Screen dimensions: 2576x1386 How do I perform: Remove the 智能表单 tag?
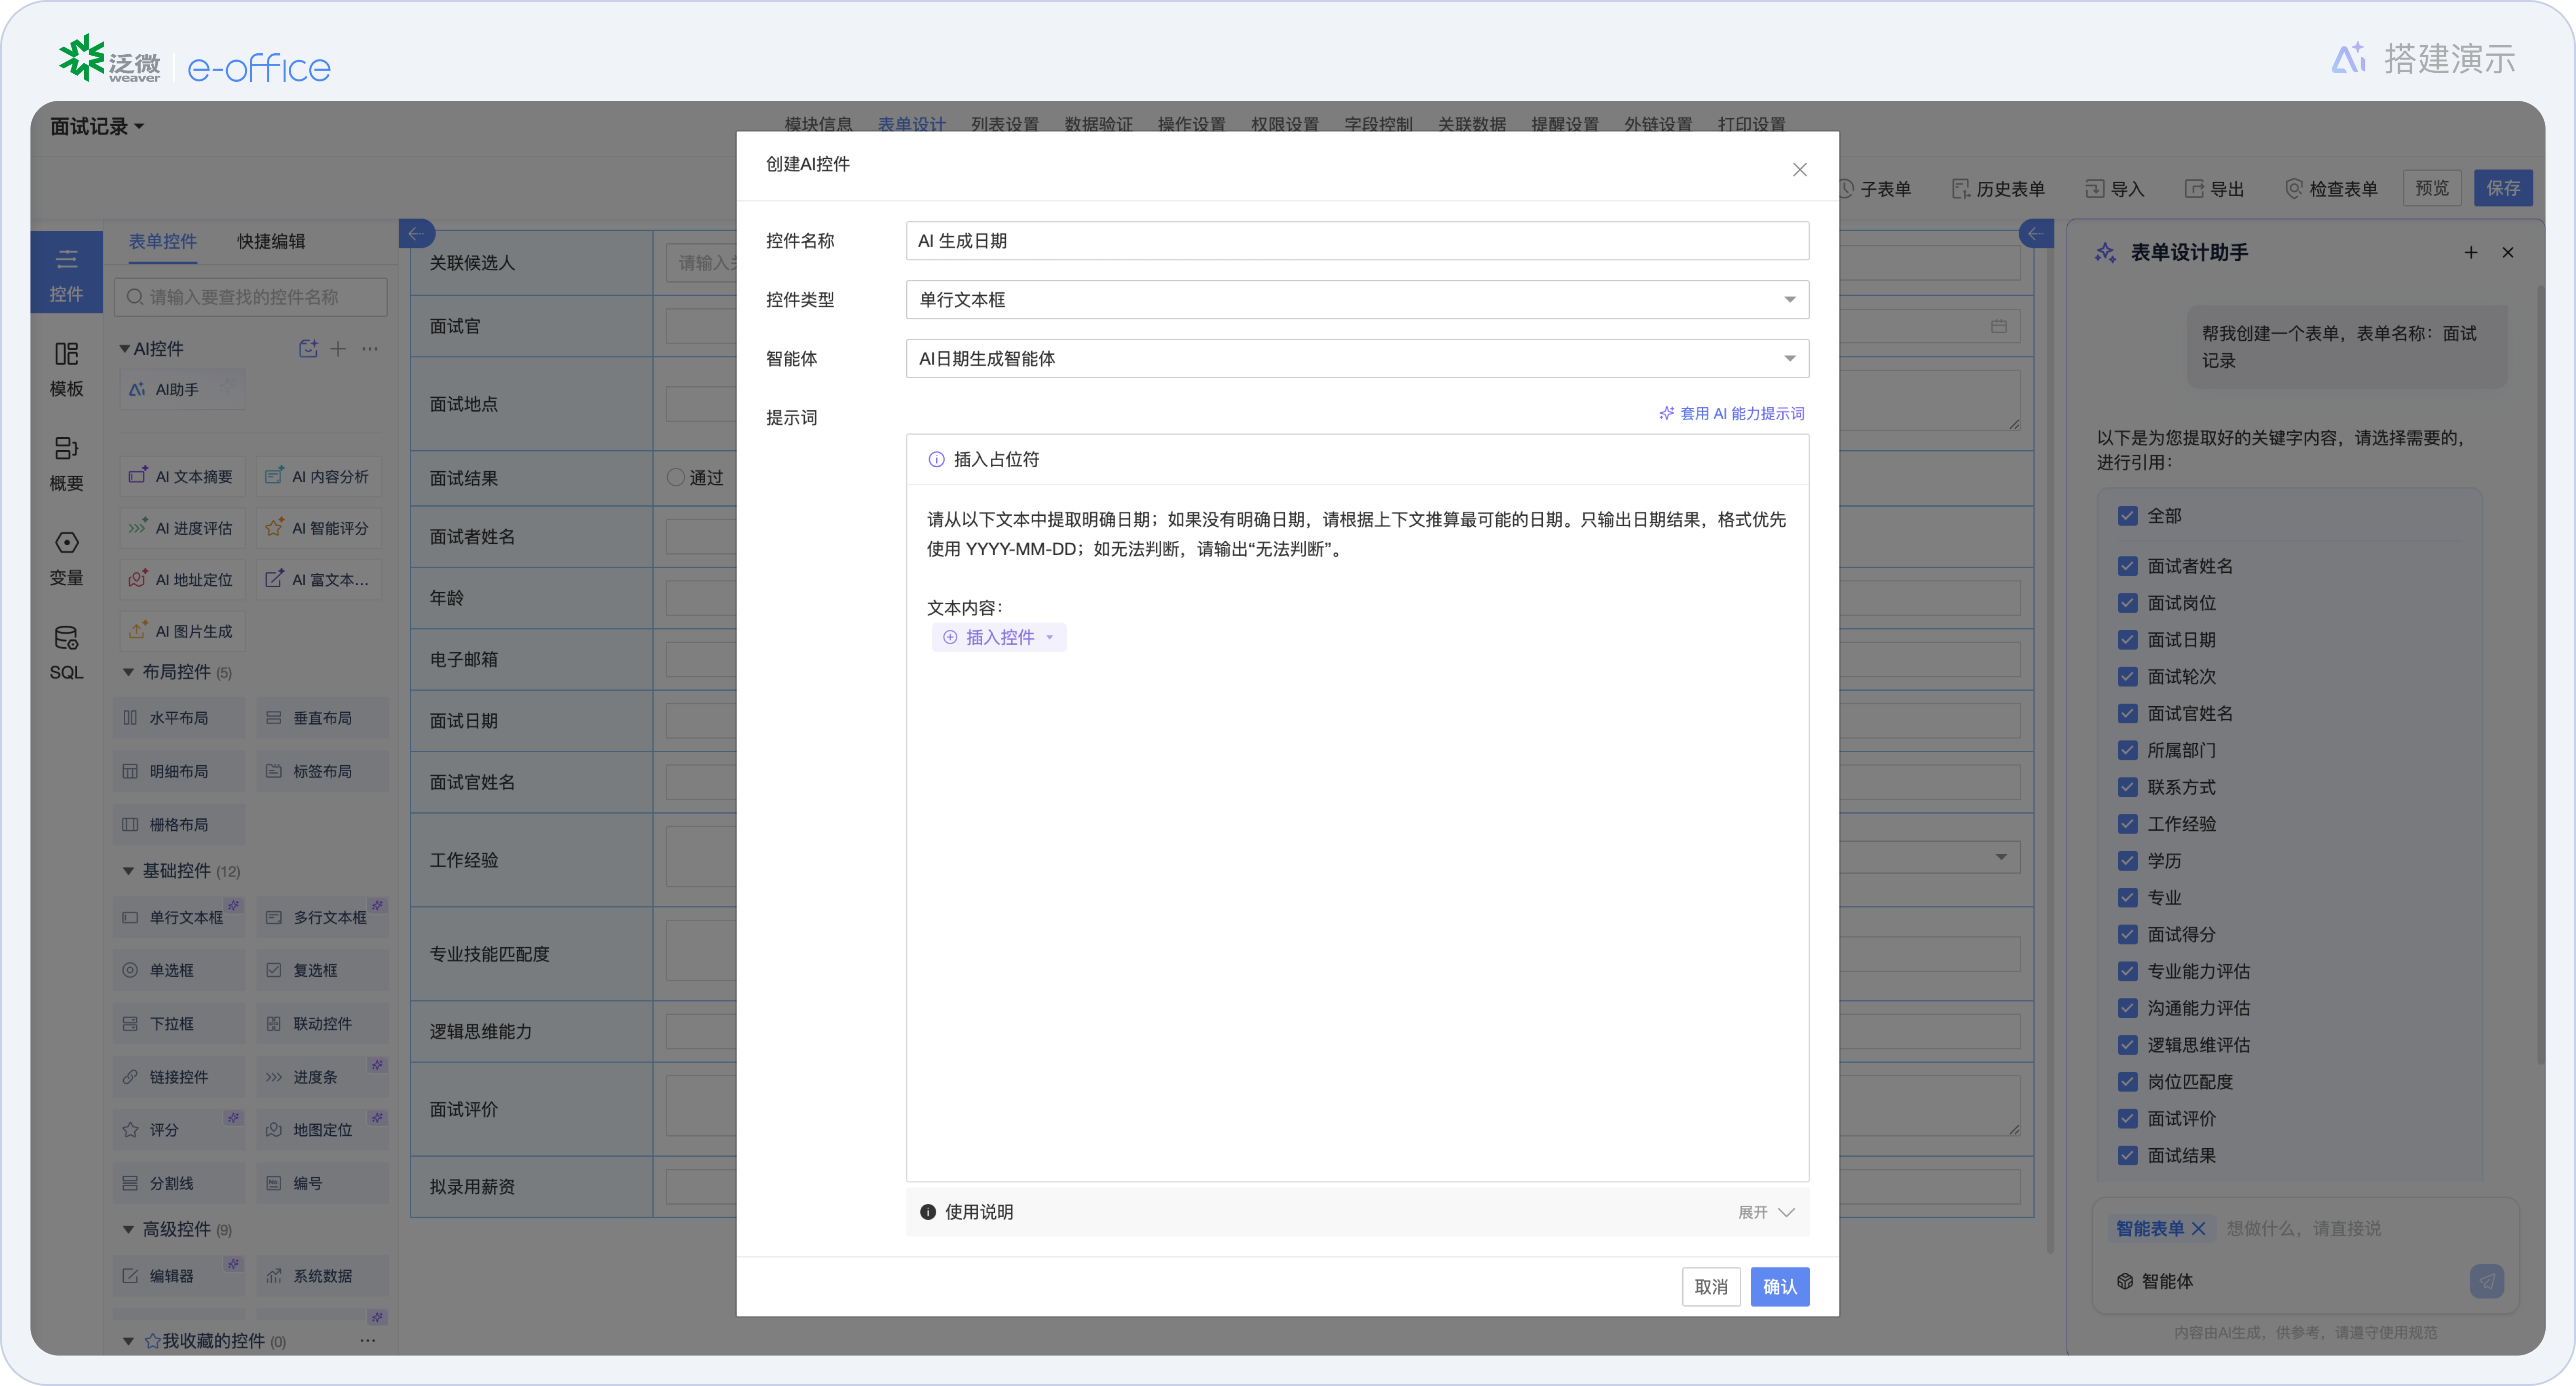[x=2198, y=1228]
